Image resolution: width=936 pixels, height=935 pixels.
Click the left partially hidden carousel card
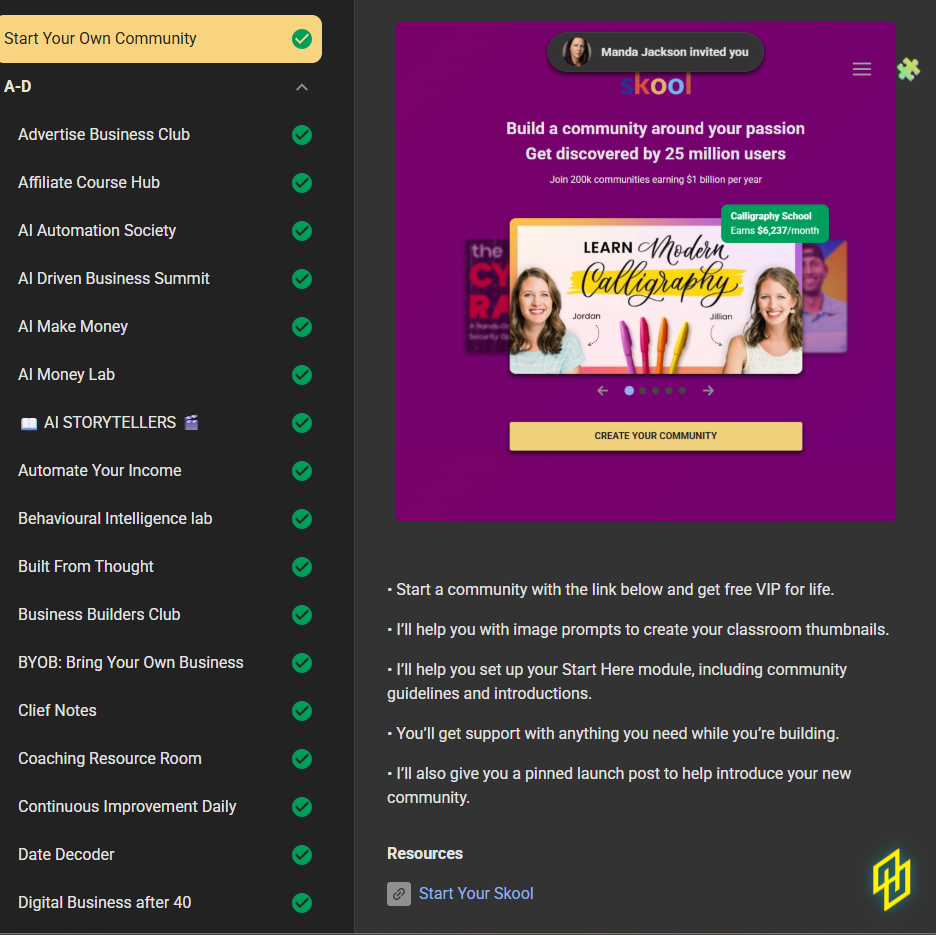click(x=487, y=297)
